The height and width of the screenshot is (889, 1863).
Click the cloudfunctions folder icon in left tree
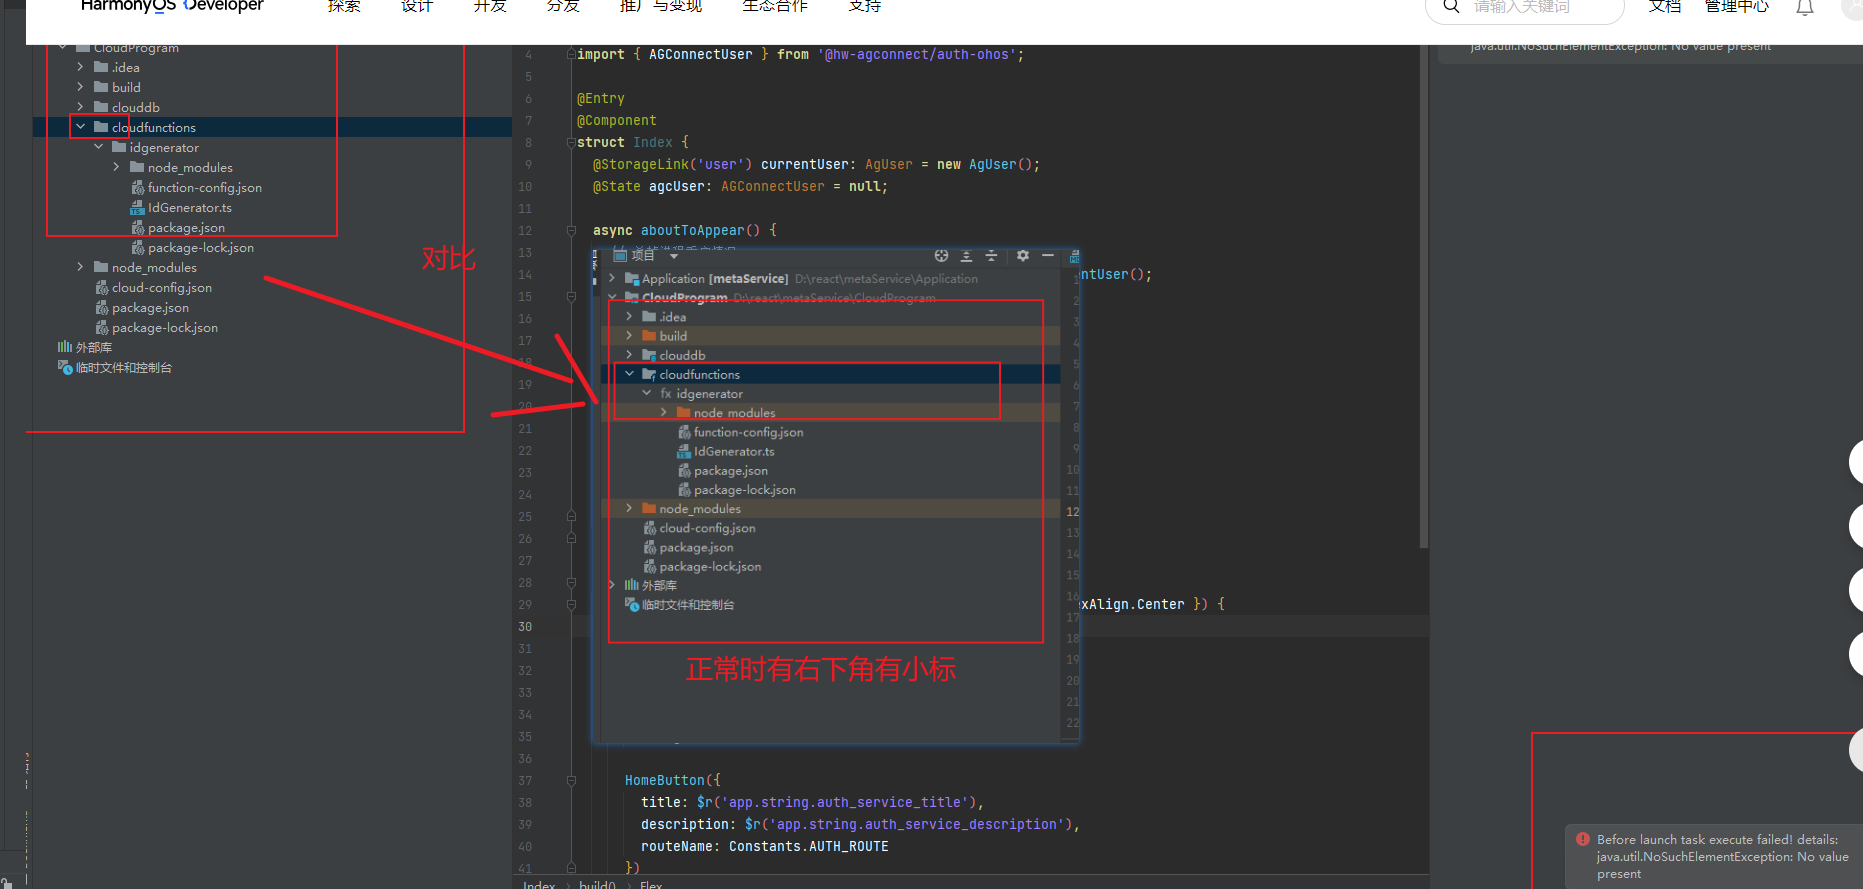click(x=101, y=128)
